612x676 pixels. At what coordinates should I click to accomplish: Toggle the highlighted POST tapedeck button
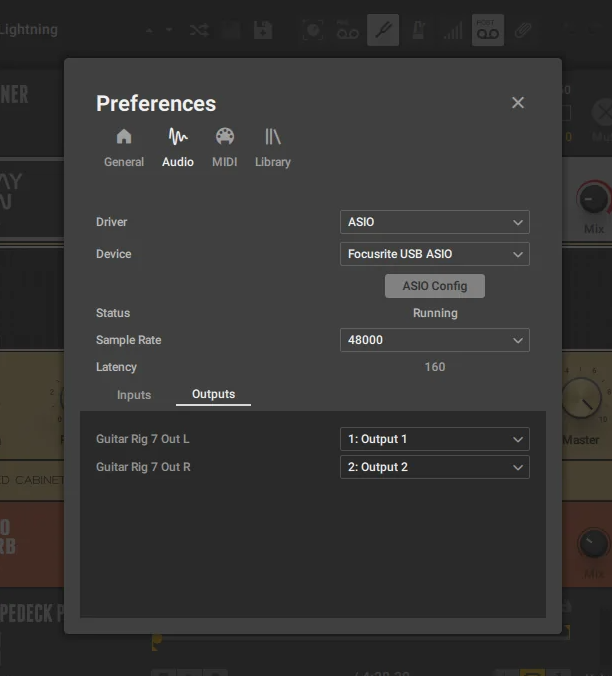pos(487,30)
